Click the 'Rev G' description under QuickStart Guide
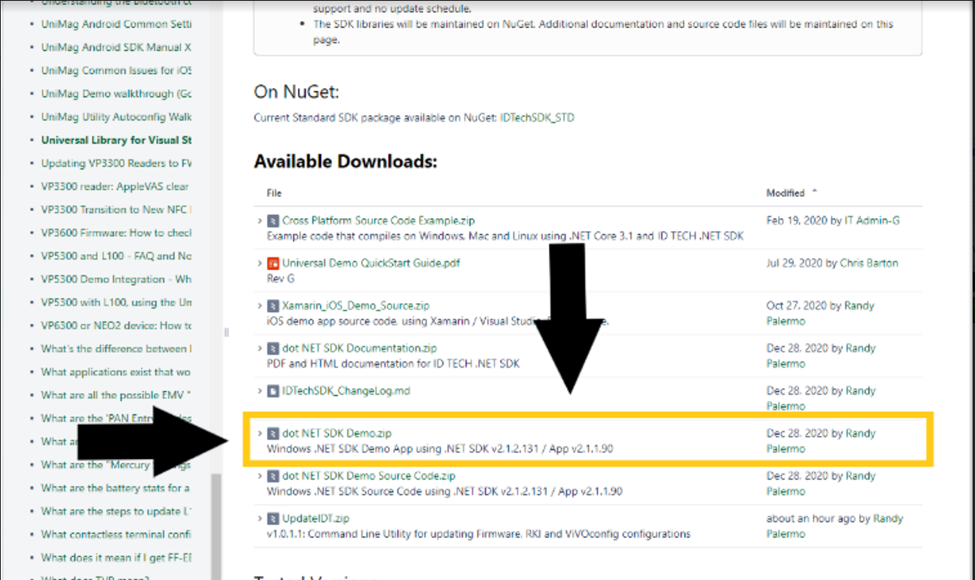 tap(280, 278)
